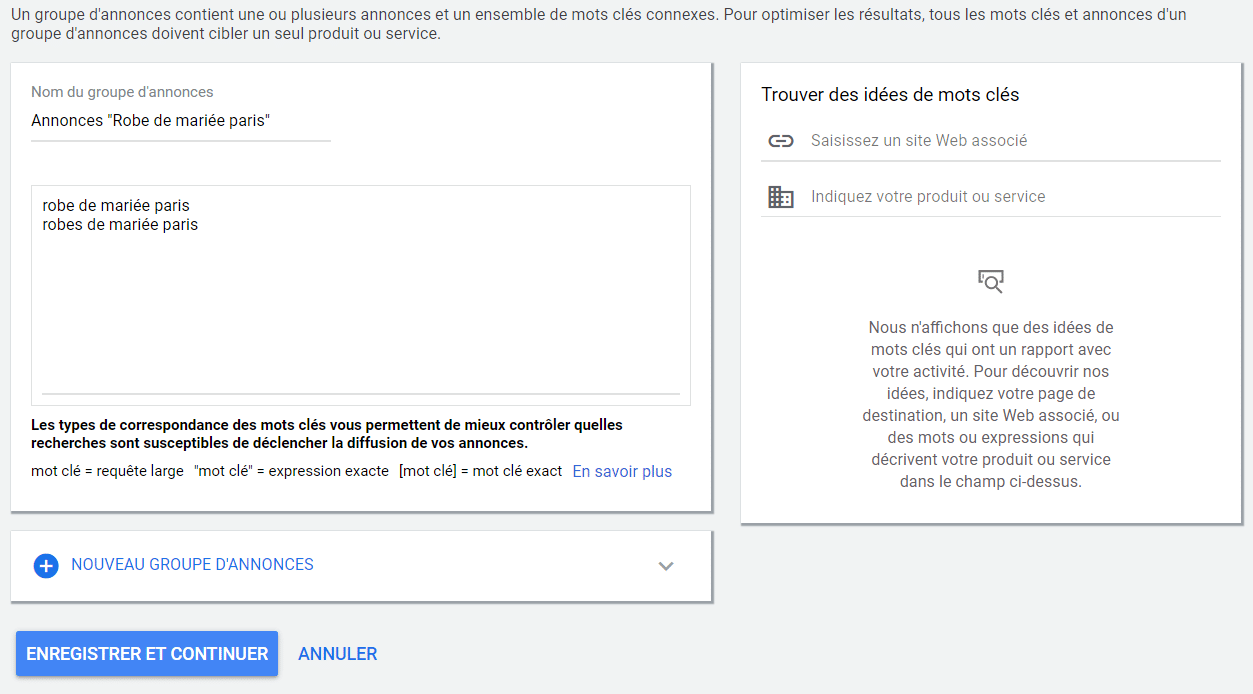The image size is (1253, 694).
Task: Click empty area of the keywords text box
Action: [x=360, y=310]
